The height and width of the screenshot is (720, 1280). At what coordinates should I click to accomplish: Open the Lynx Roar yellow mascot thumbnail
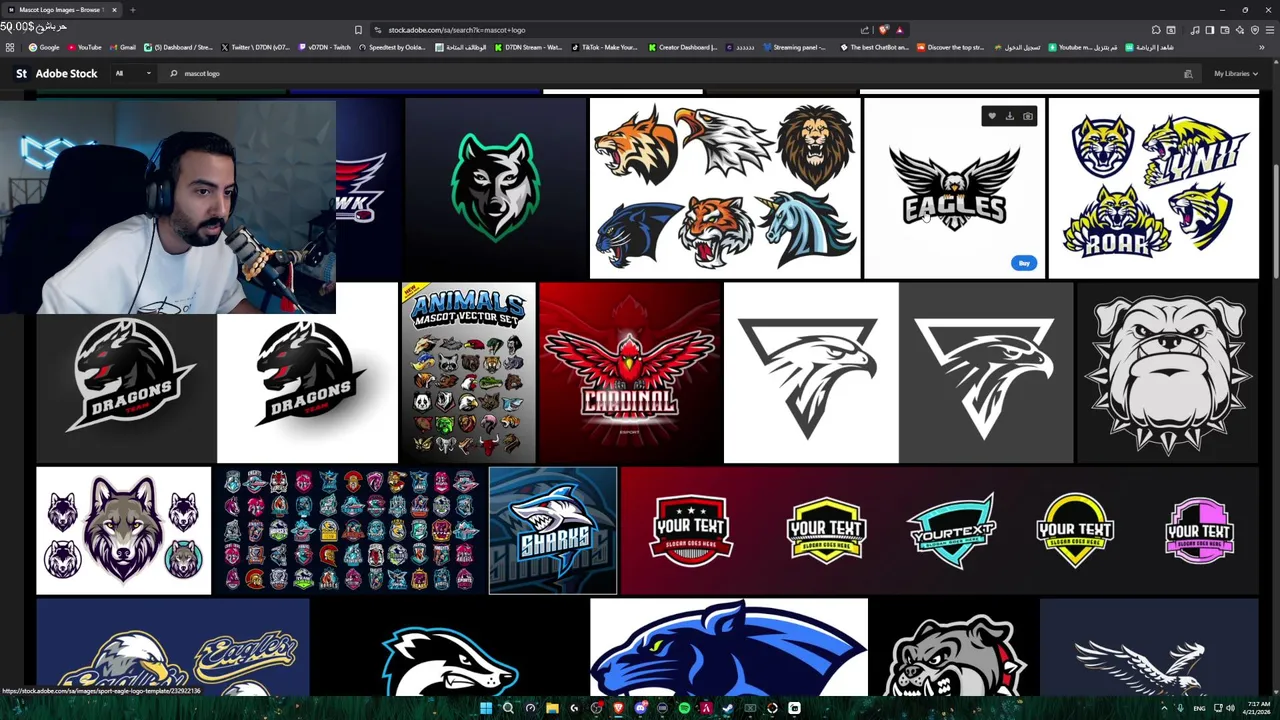point(1154,187)
